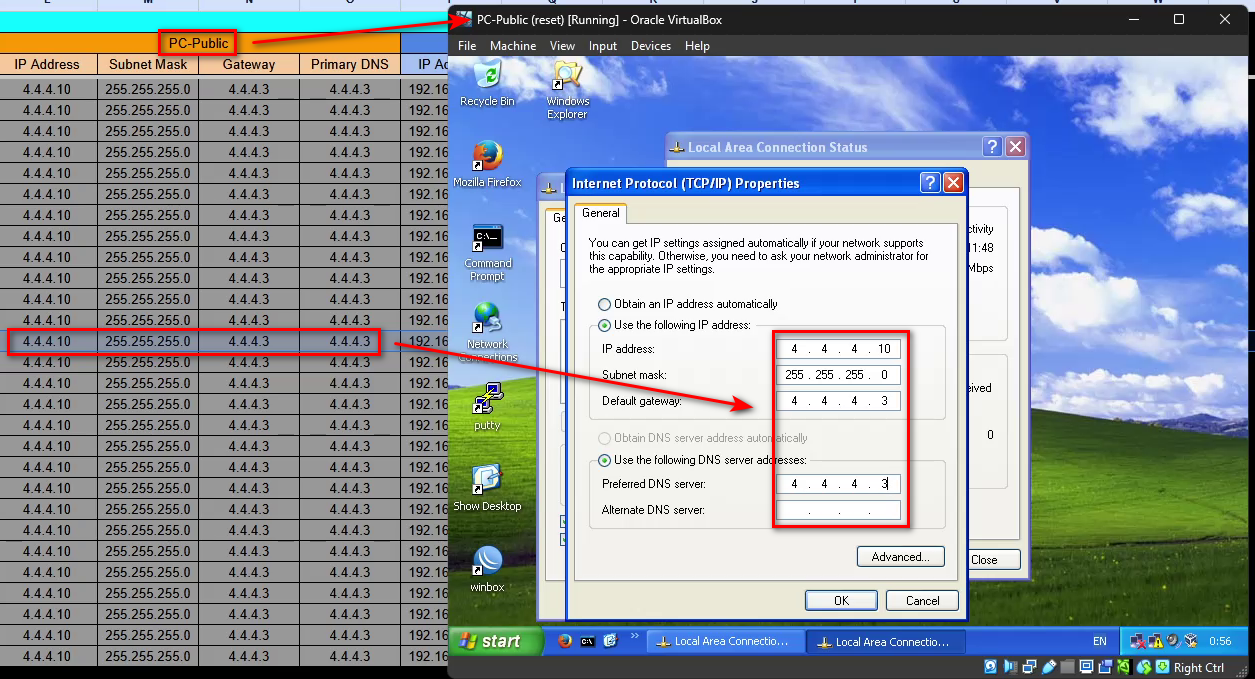Click the Right Ctrl host key indicator
This screenshot has height=679, width=1255.
[x=1199, y=667]
